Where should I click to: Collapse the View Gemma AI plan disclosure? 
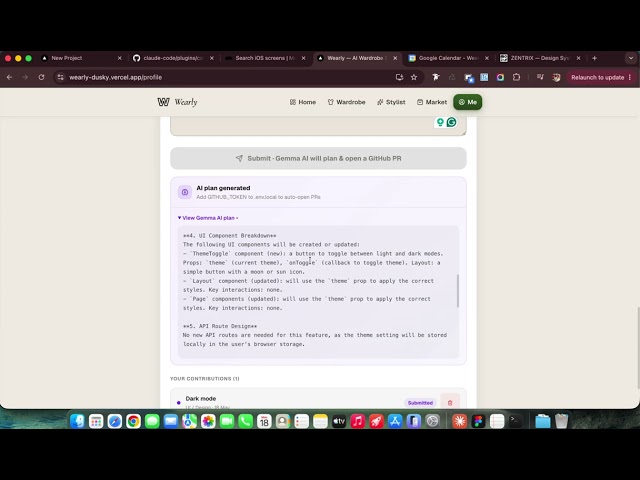click(x=208, y=218)
